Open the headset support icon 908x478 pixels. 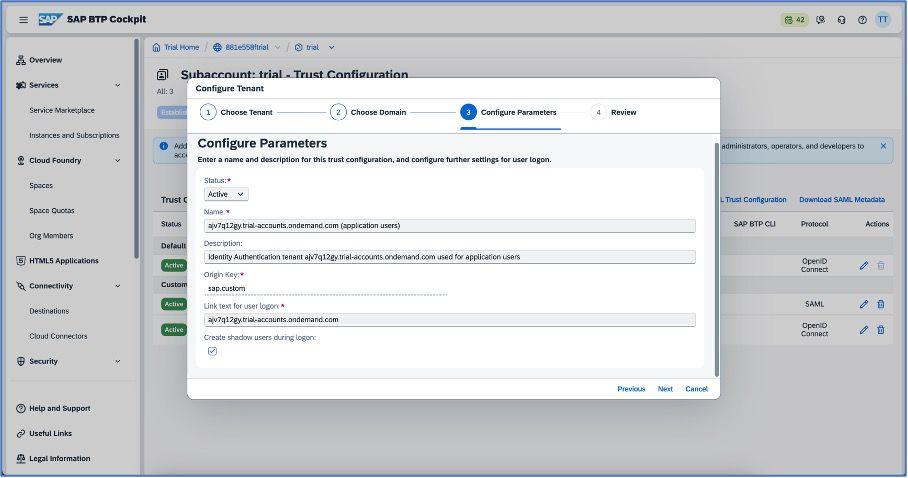pos(841,20)
